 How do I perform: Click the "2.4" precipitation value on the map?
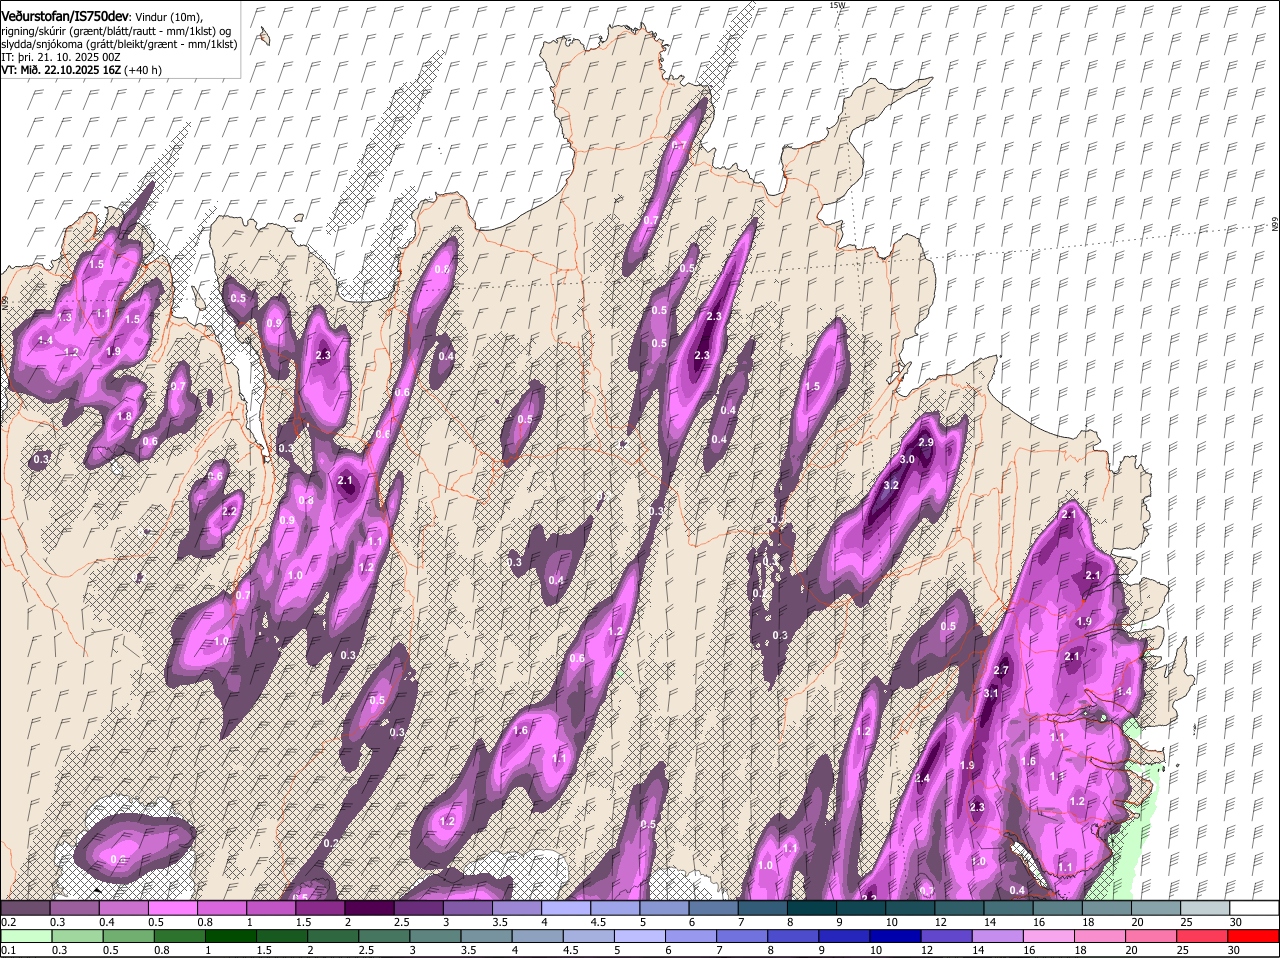tap(922, 779)
